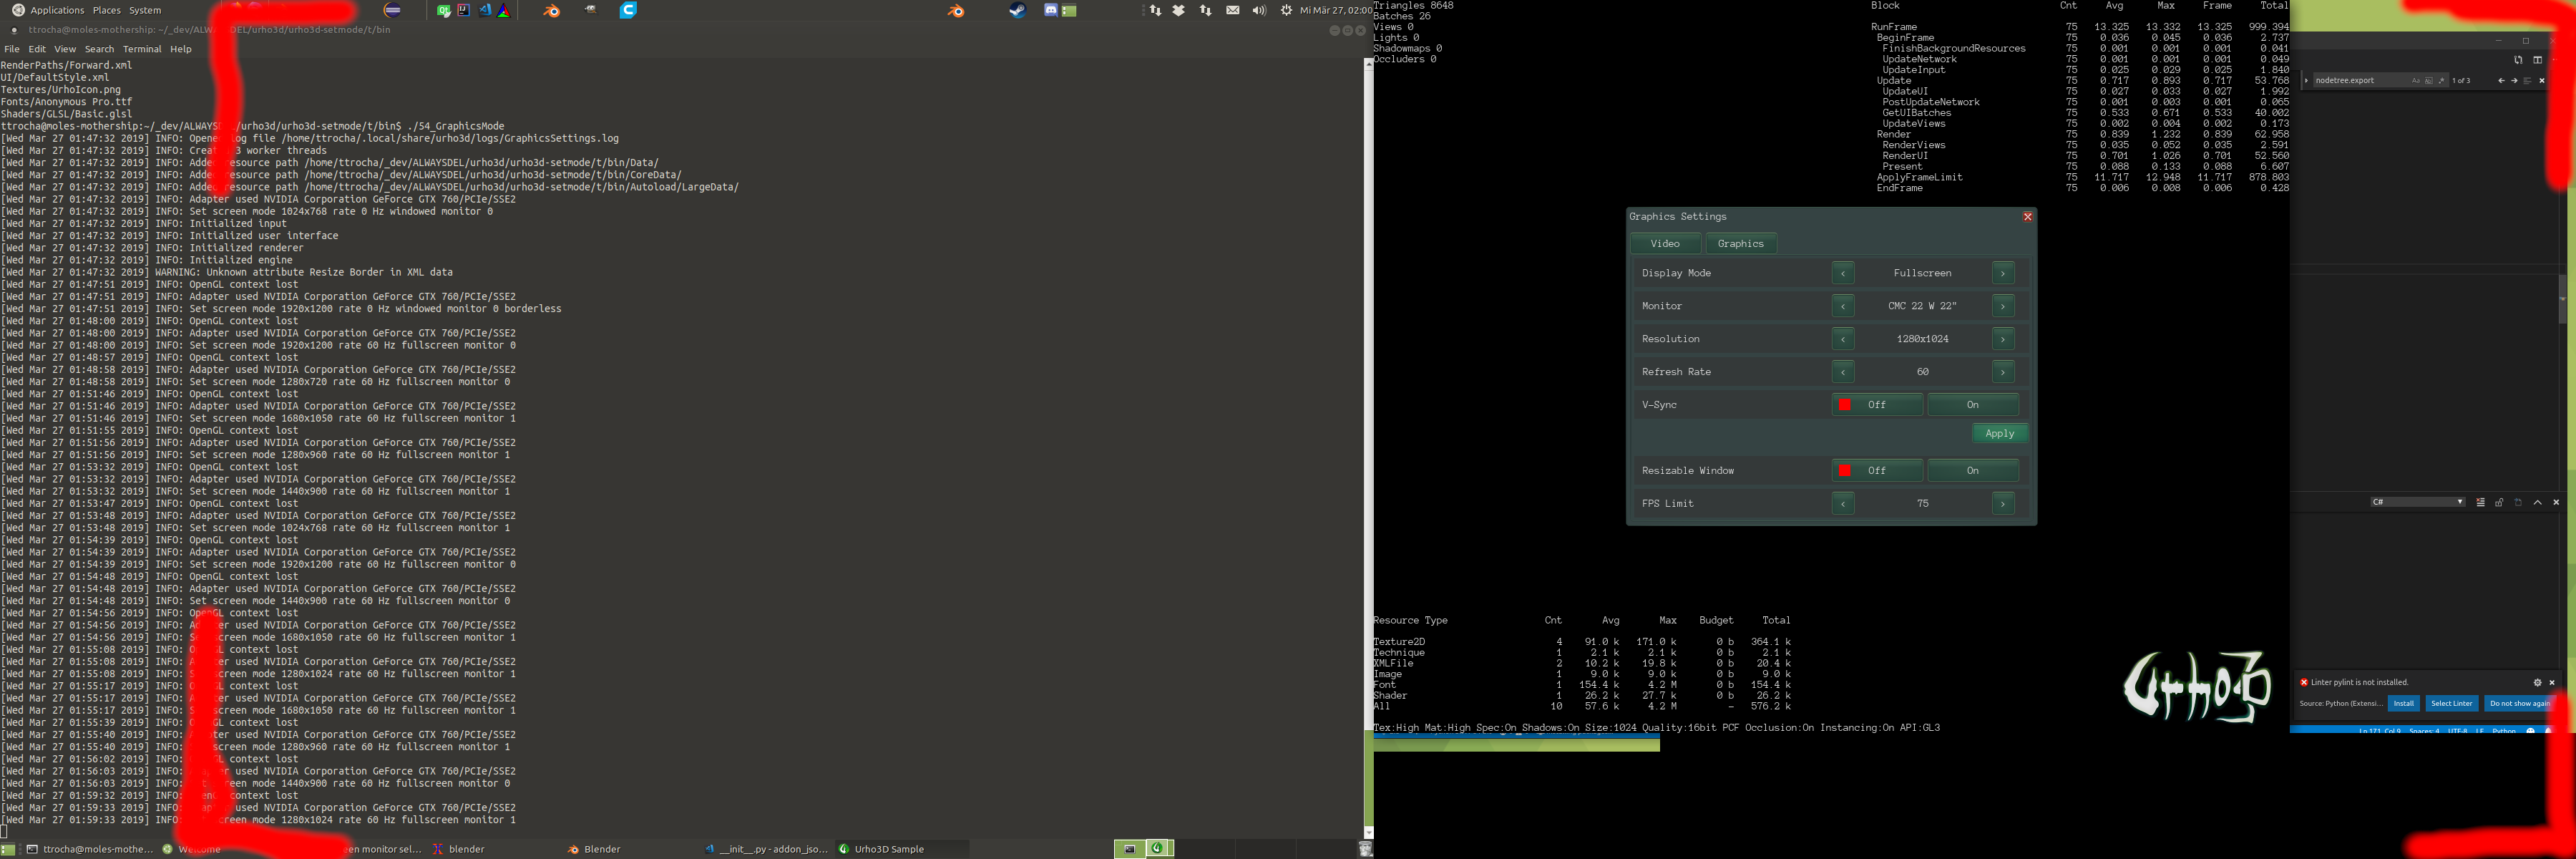The height and width of the screenshot is (859, 2576).
Task: Split the VS Code editor
Action: click(2537, 60)
